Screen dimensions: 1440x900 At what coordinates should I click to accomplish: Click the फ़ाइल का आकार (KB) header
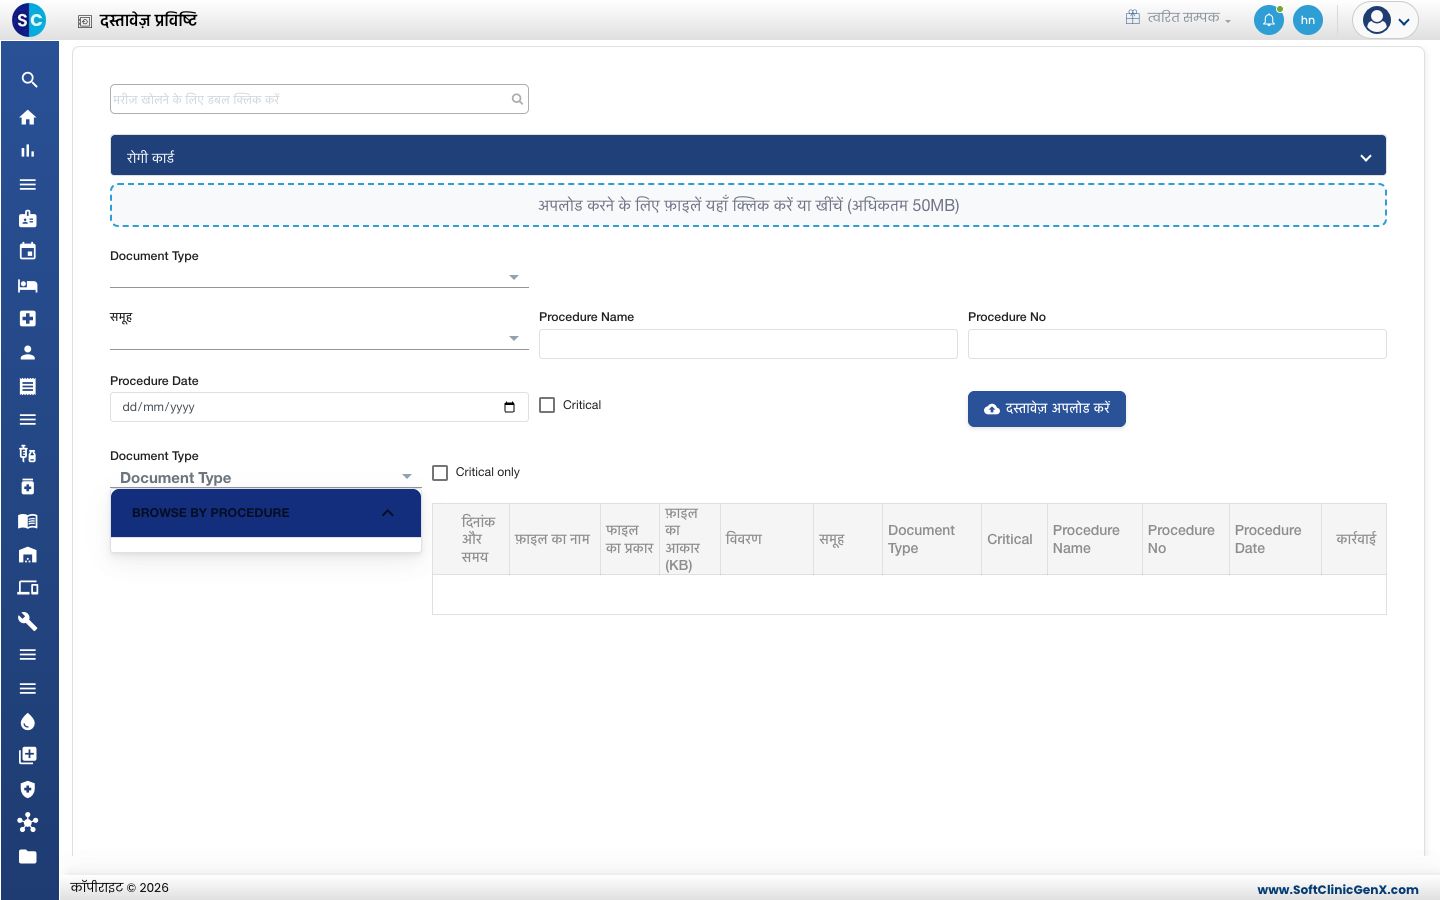pos(690,539)
